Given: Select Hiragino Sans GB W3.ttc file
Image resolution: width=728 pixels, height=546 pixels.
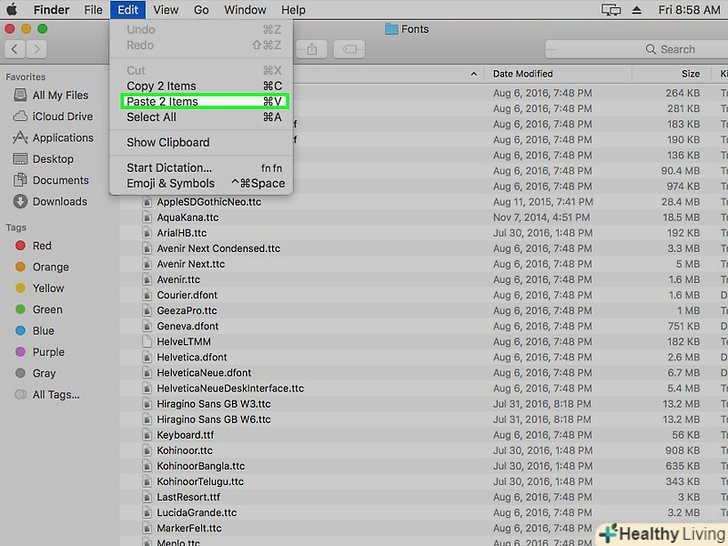Looking at the screenshot, I should tap(214, 404).
